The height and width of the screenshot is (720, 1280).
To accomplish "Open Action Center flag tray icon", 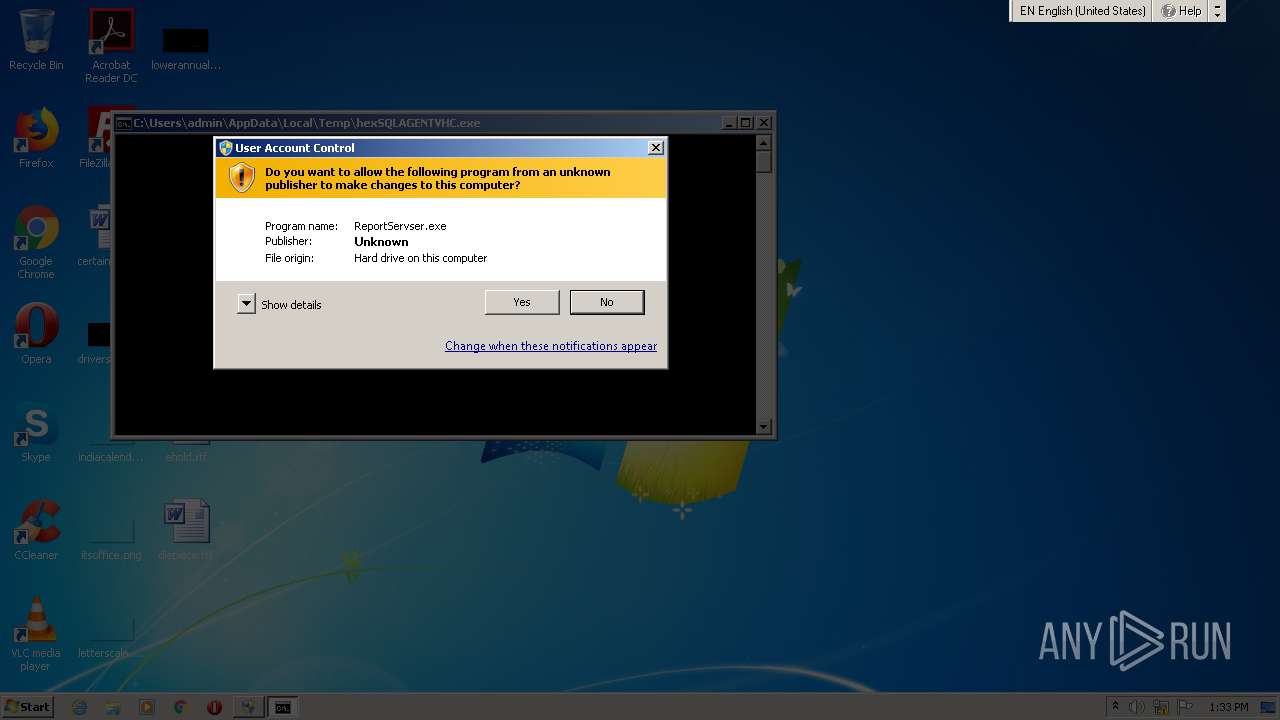I will (1185, 707).
